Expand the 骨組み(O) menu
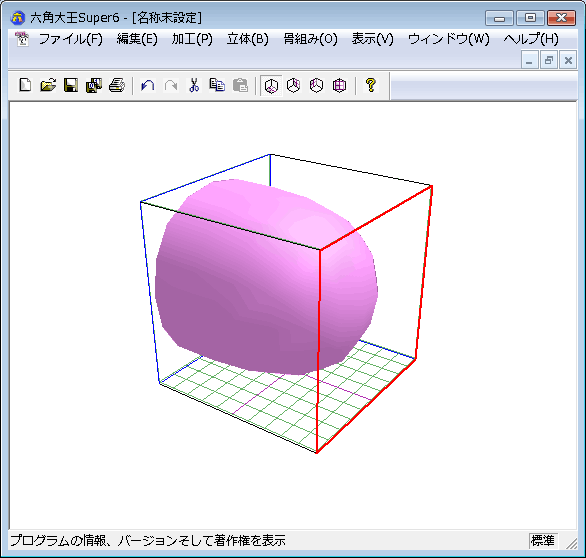This screenshot has width=586, height=558. pyautogui.click(x=310, y=39)
